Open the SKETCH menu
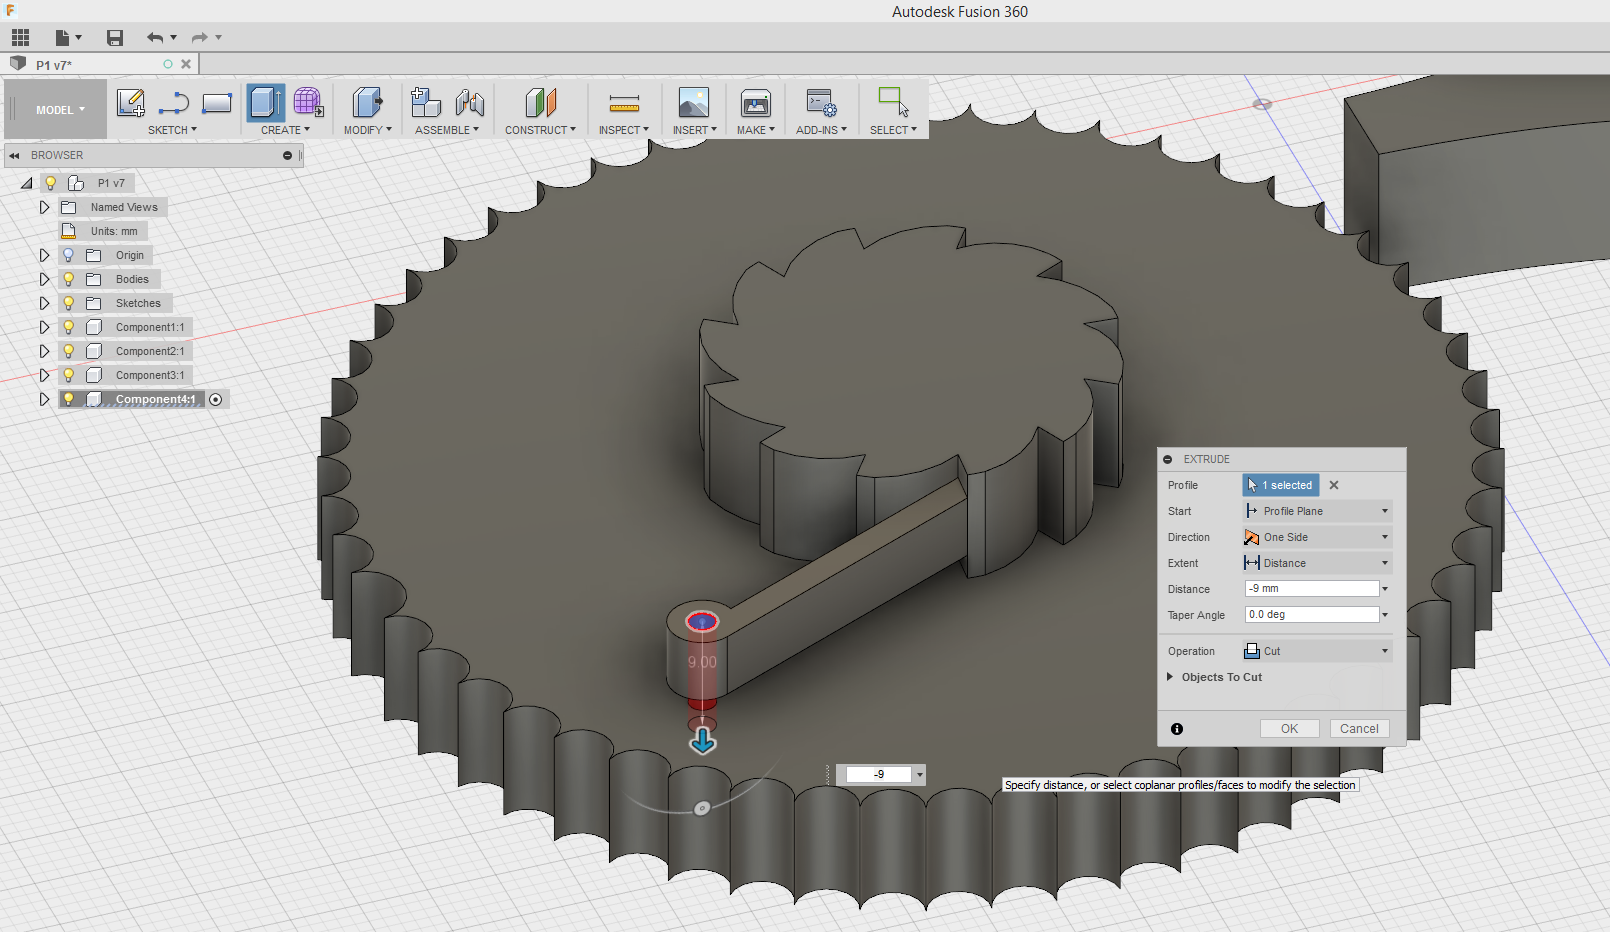This screenshot has height=932, width=1610. (x=172, y=130)
